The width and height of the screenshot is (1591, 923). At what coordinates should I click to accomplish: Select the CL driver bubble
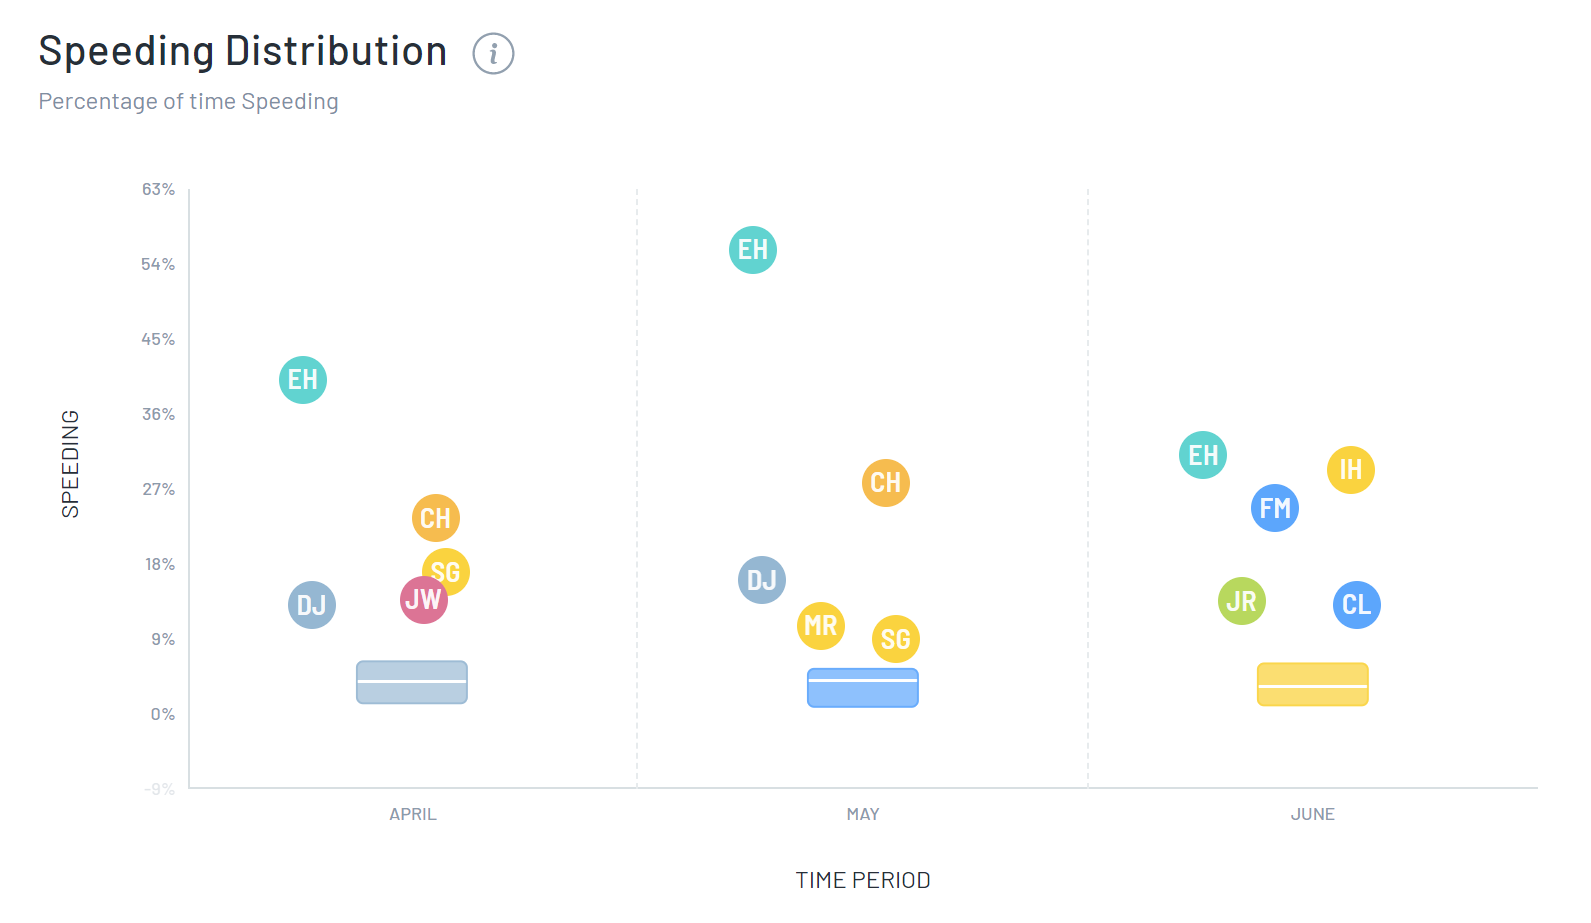pyautogui.click(x=1357, y=605)
